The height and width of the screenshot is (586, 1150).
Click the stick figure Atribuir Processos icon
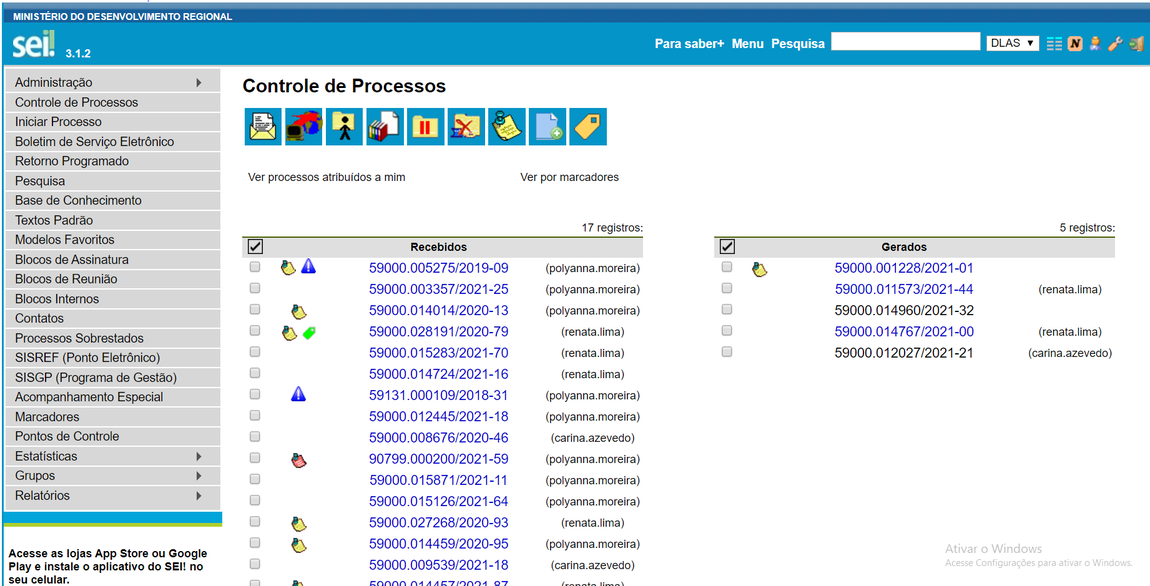tap(344, 127)
